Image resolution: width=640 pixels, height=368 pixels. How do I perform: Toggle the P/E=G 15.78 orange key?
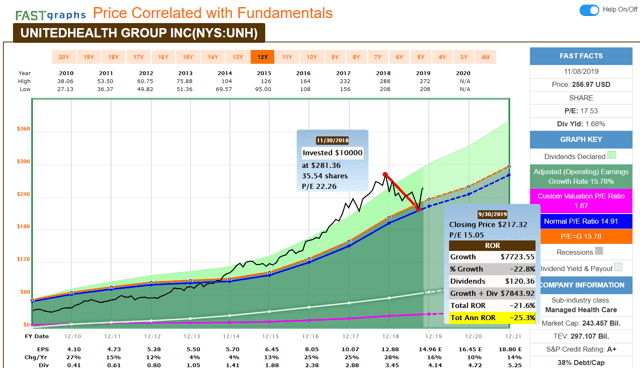581,236
